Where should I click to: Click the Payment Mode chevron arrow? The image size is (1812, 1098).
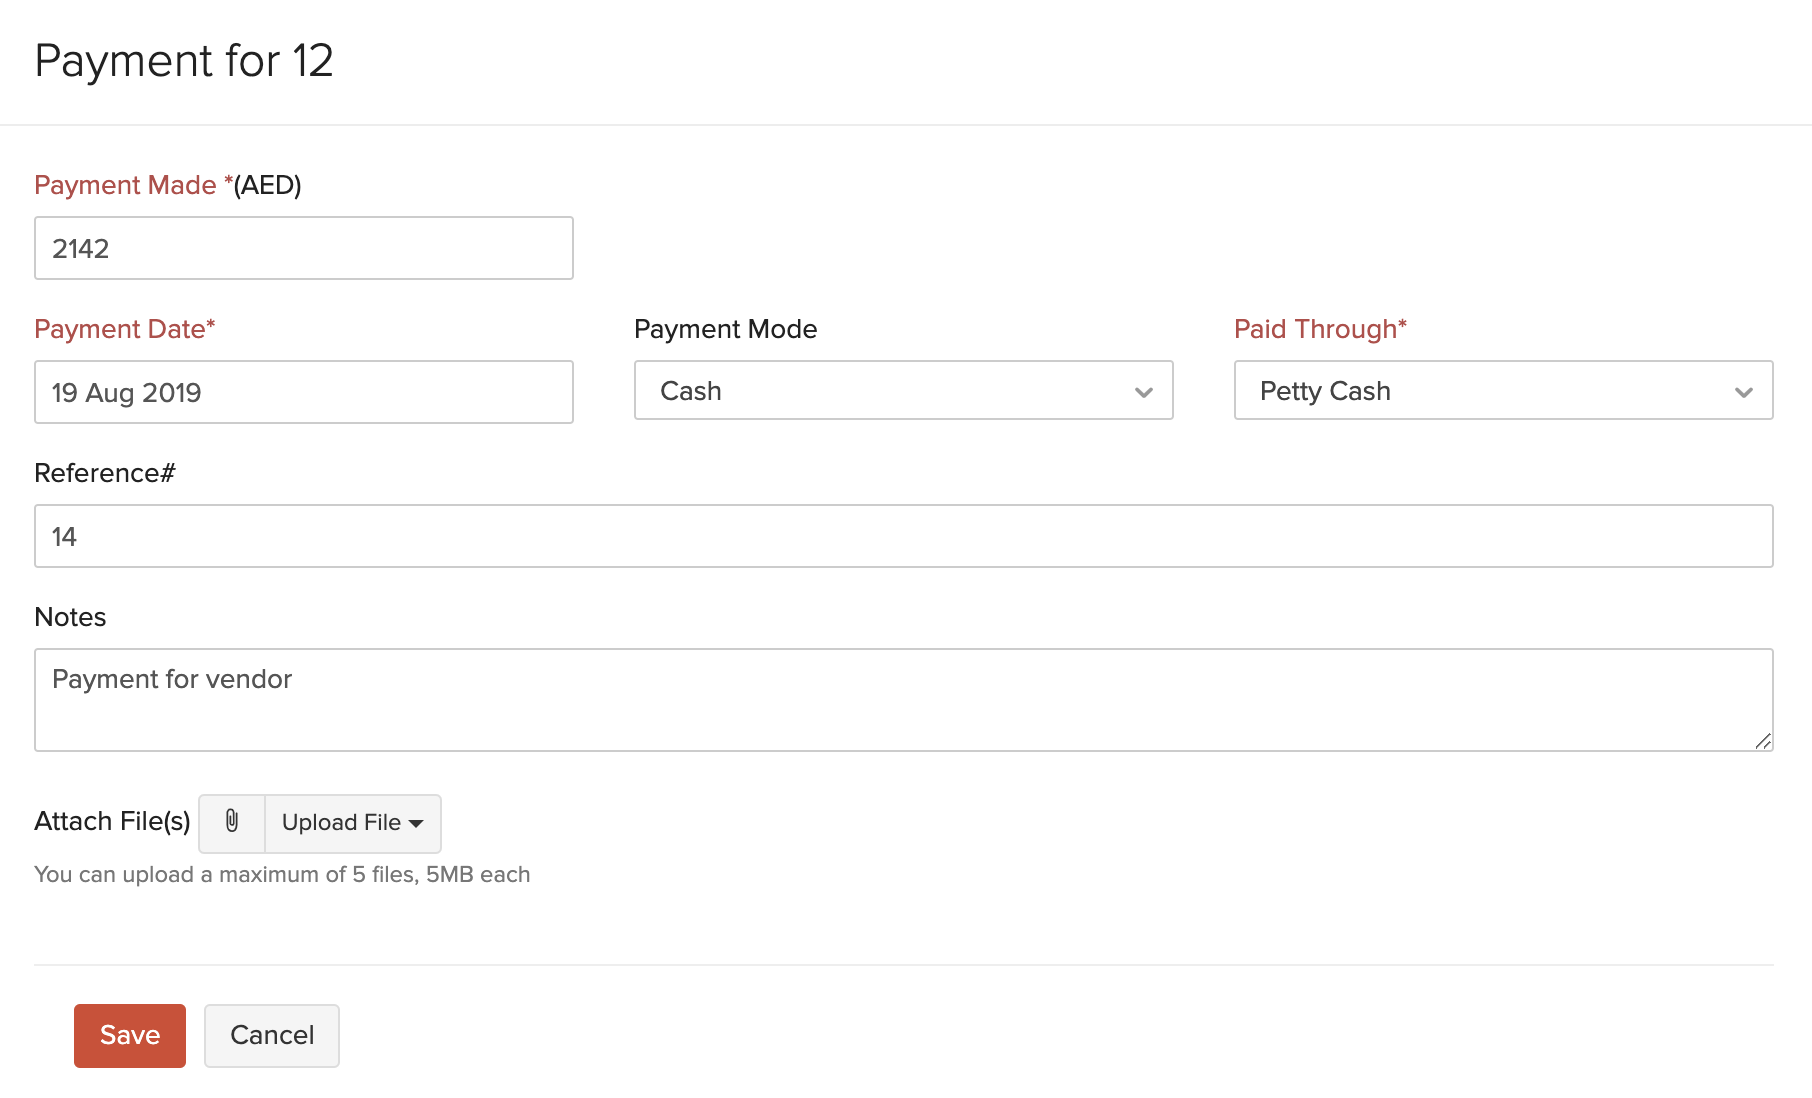click(1143, 394)
